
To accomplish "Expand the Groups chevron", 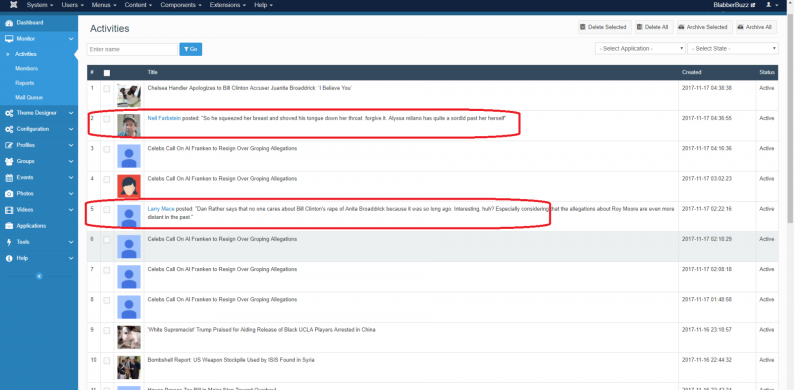I will point(71,162).
